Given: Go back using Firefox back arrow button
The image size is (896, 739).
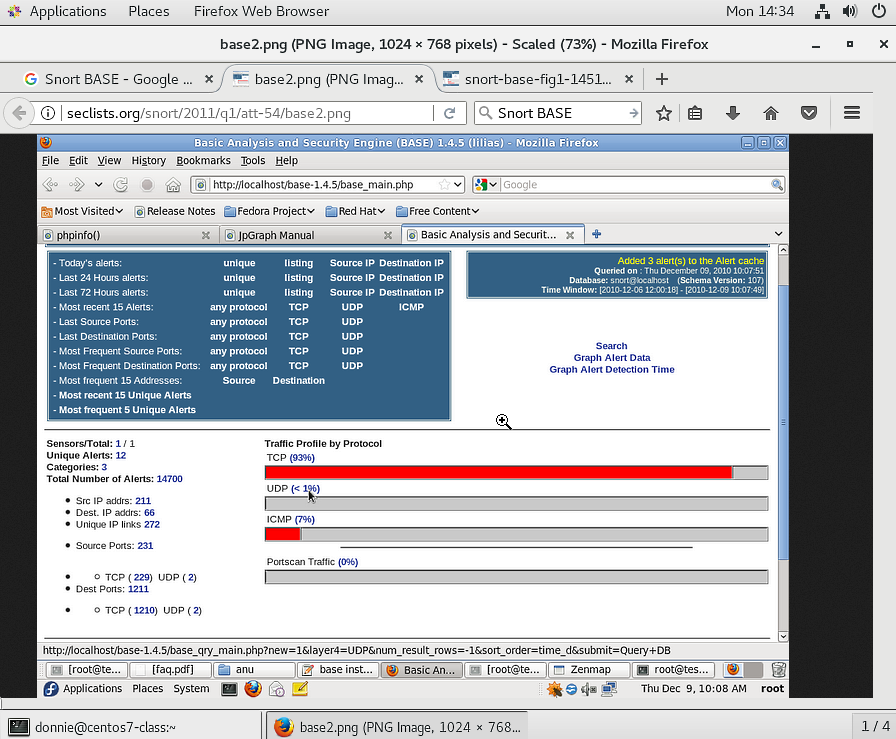Looking at the screenshot, I should [x=19, y=113].
